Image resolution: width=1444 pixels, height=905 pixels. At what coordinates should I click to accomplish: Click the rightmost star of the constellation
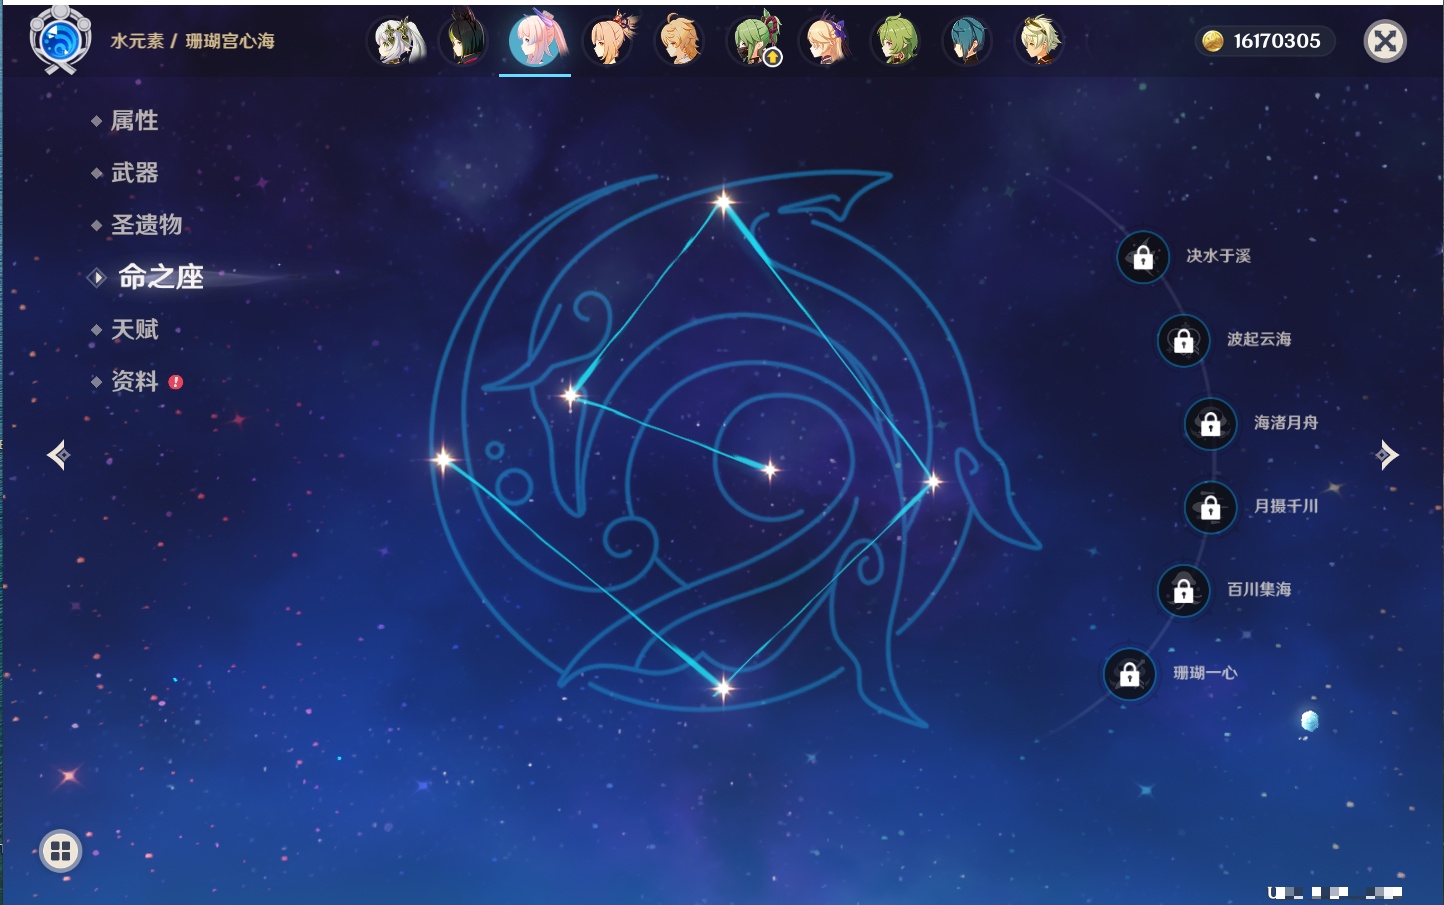pyautogui.click(x=932, y=482)
